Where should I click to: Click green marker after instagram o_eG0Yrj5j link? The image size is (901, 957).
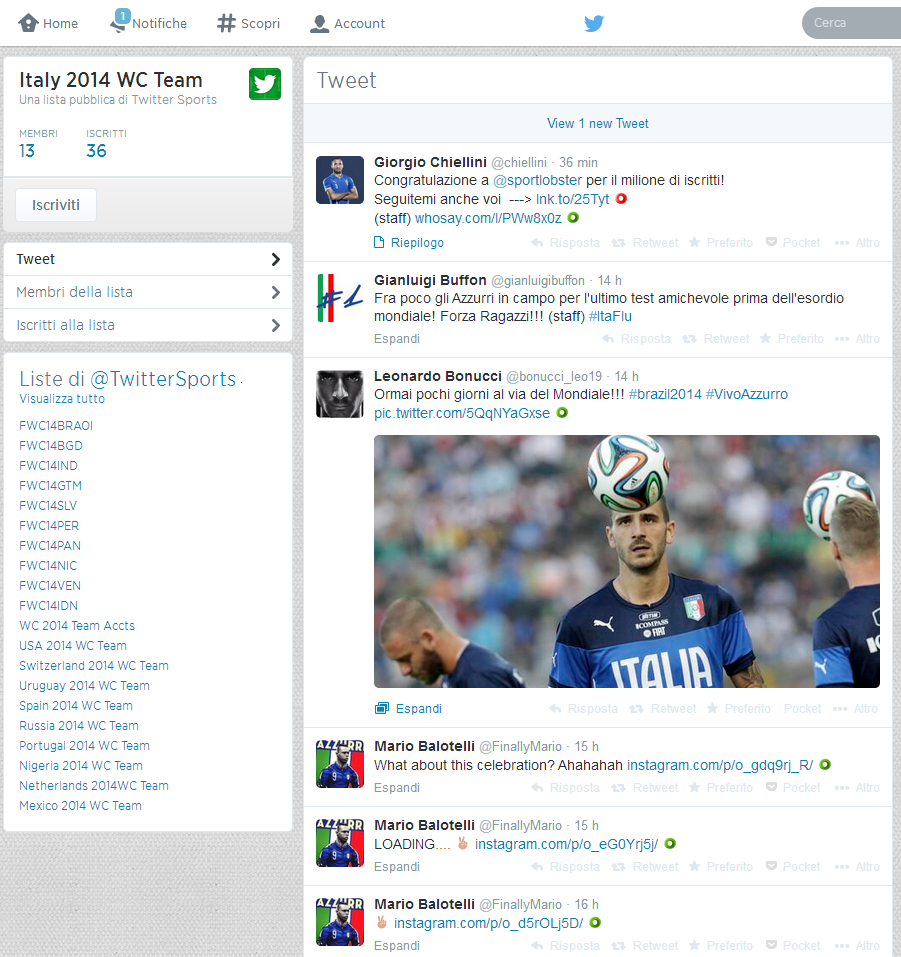coord(670,843)
